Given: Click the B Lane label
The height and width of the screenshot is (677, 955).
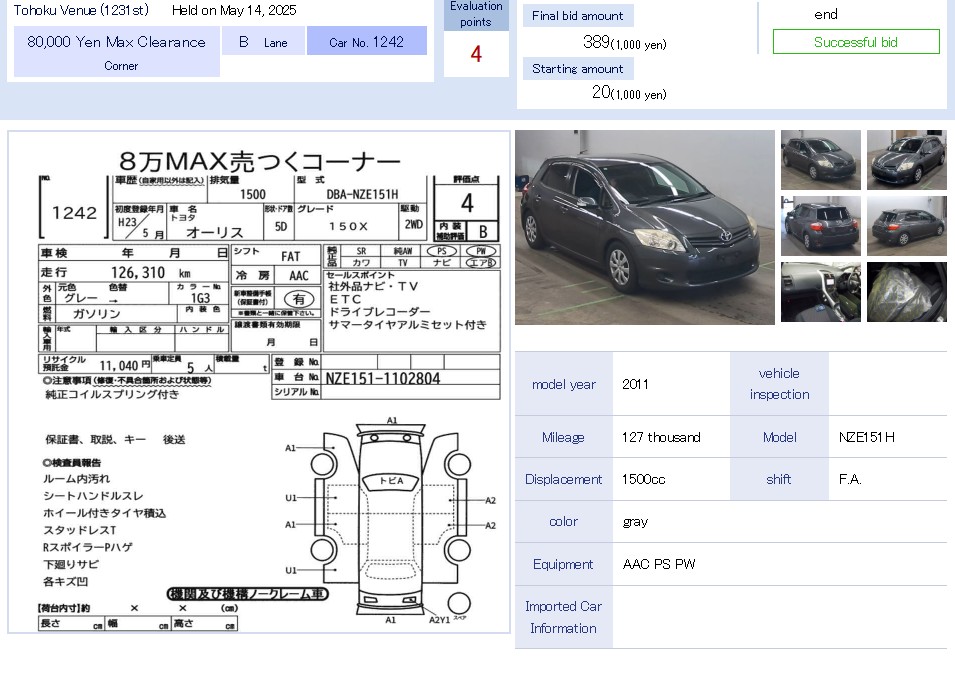Looking at the screenshot, I should tap(263, 41).
